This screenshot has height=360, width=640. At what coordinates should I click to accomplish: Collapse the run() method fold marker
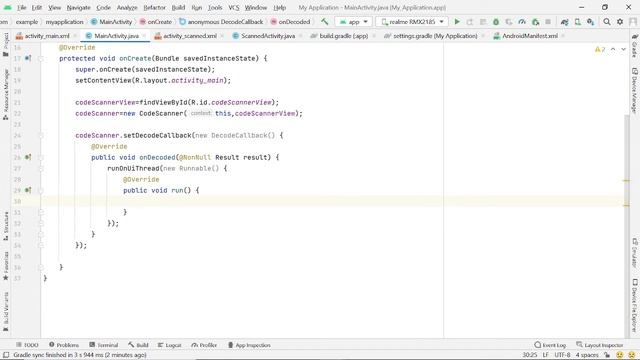pos(40,190)
